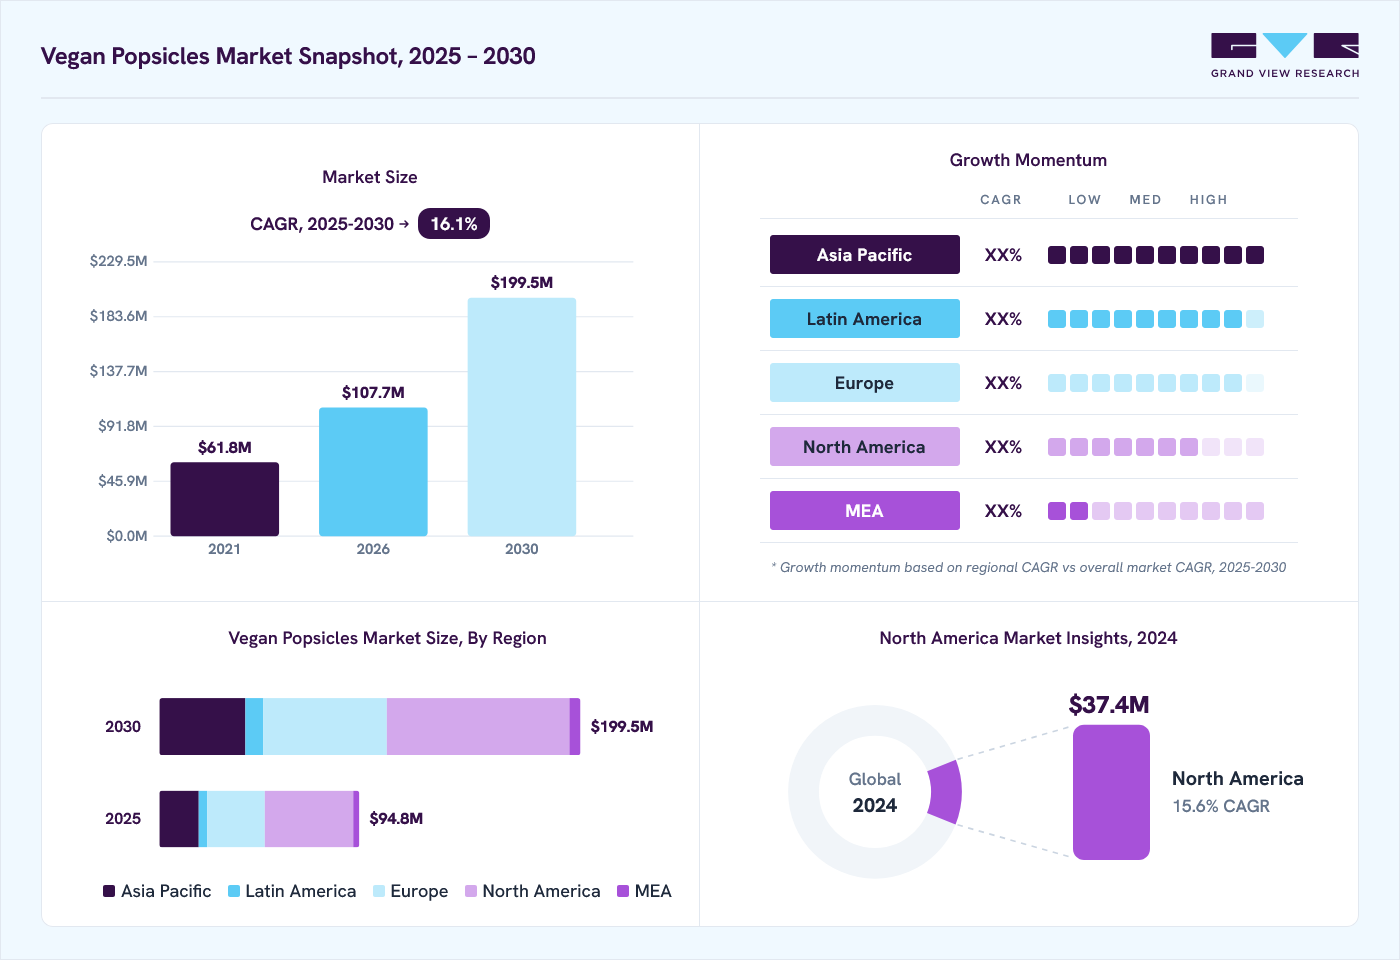Viewport: 1400px width, 960px height.
Task: Click the "$137.7M" y-axis label
Action: [x=118, y=371]
